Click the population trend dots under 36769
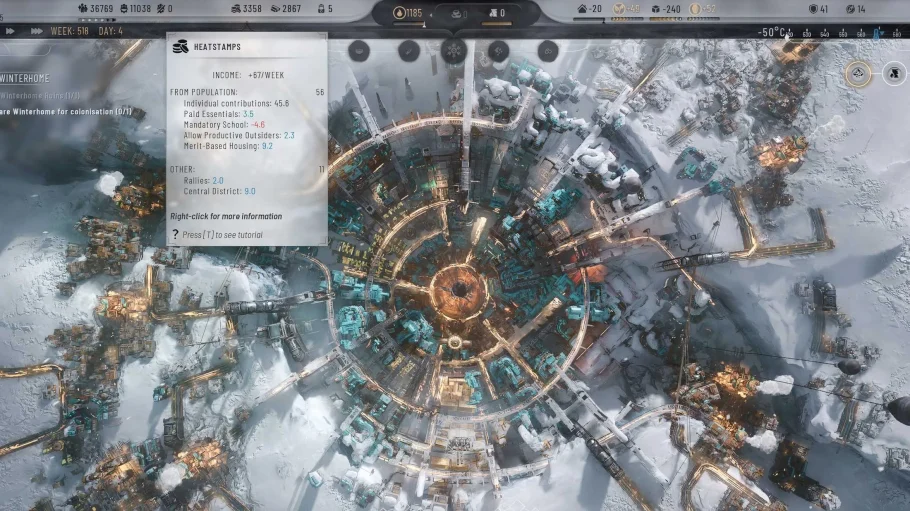Image resolution: width=910 pixels, height=511 pixels. [x=97, y=19]
